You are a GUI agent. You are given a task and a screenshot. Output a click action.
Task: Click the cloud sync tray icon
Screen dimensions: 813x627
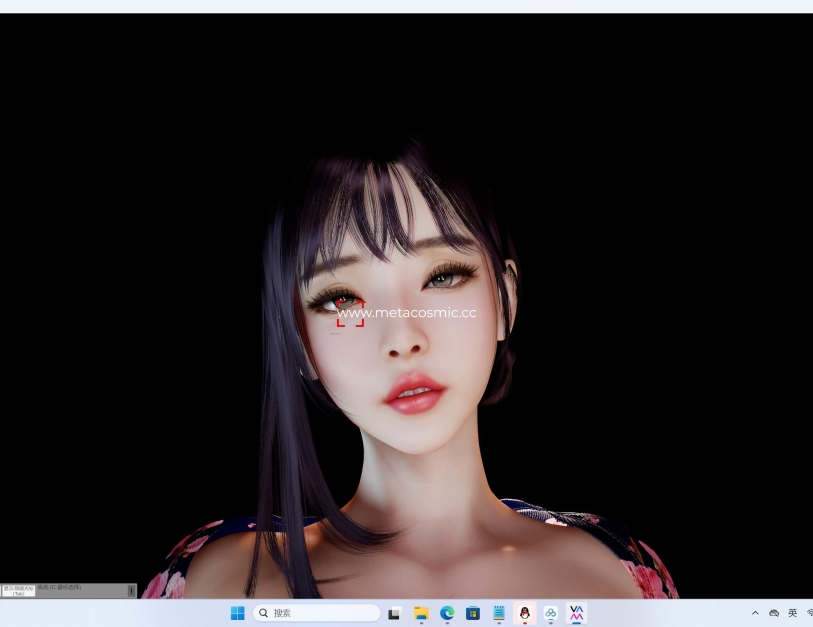tap(774, 613)
